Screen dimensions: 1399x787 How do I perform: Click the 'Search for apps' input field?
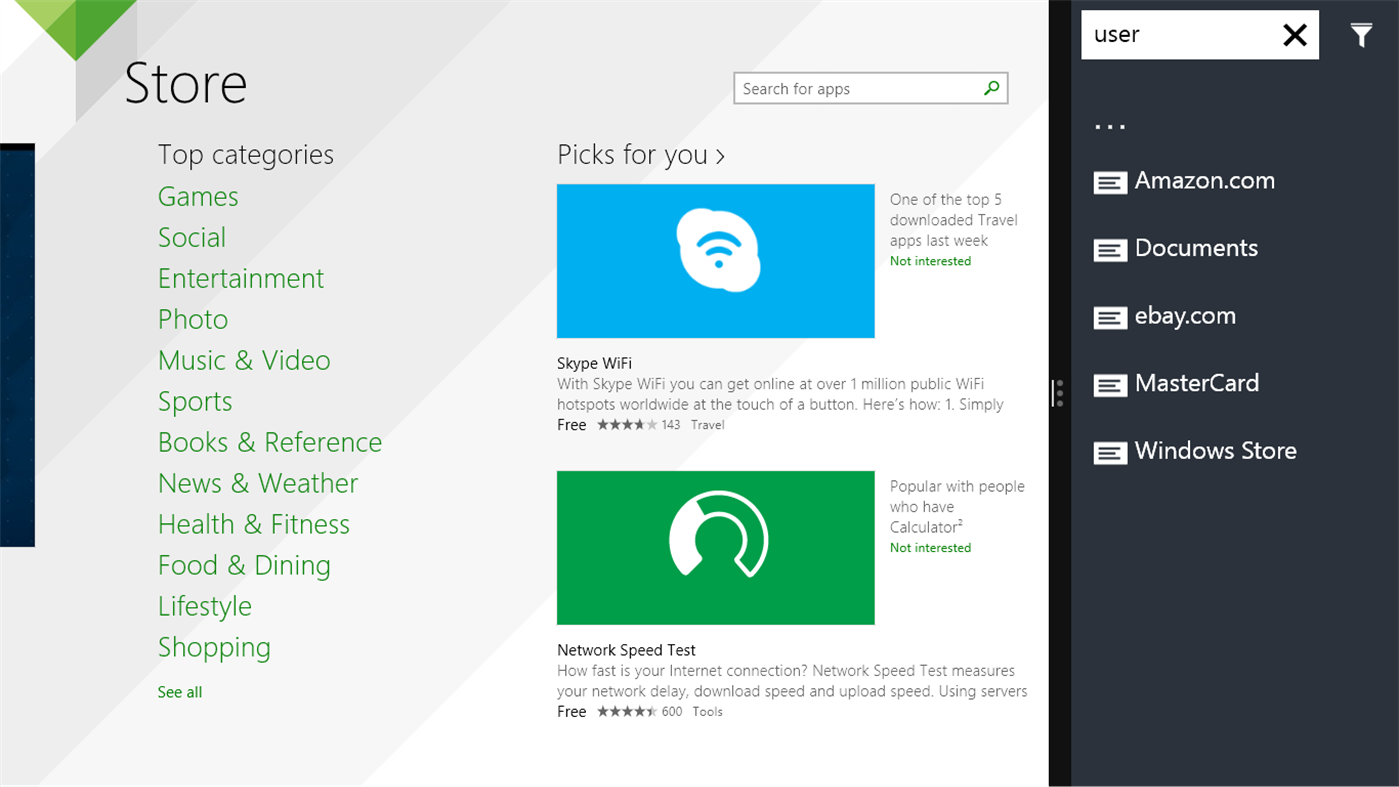(x=855, y=89)
